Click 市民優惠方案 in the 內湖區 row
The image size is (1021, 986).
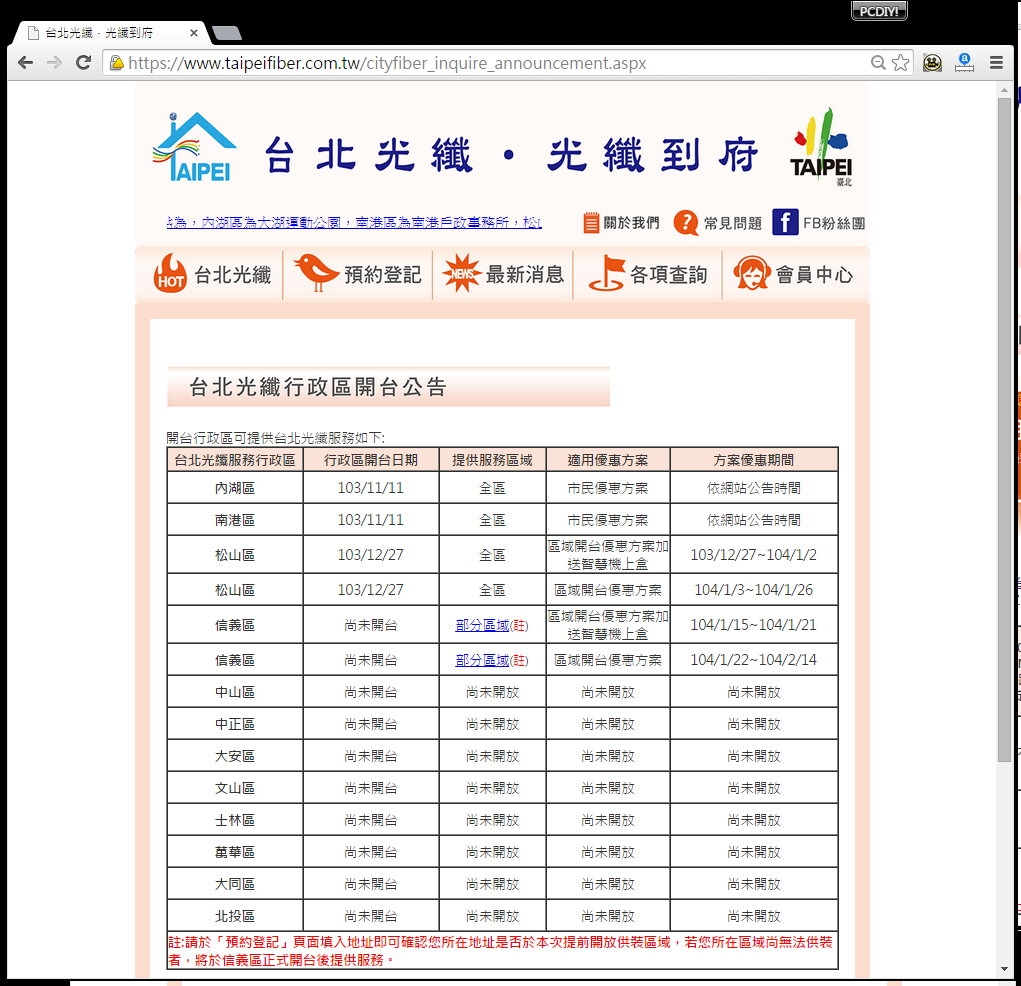click(608, 488)
